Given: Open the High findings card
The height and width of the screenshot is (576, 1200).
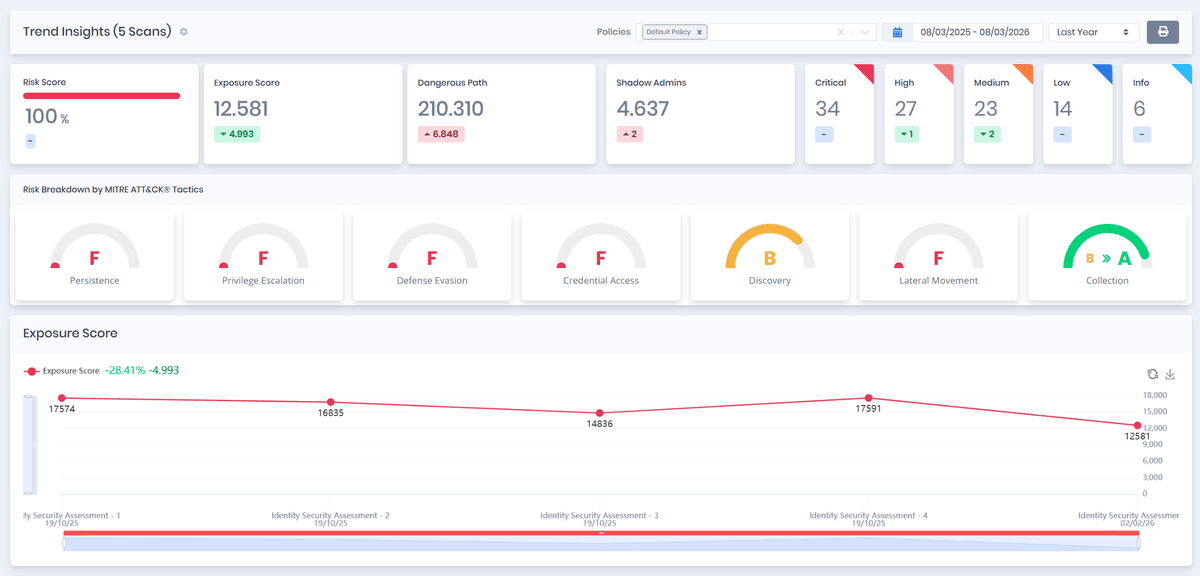Looking at the screenshot, I should pyautogui.click(x=919, y=114).
